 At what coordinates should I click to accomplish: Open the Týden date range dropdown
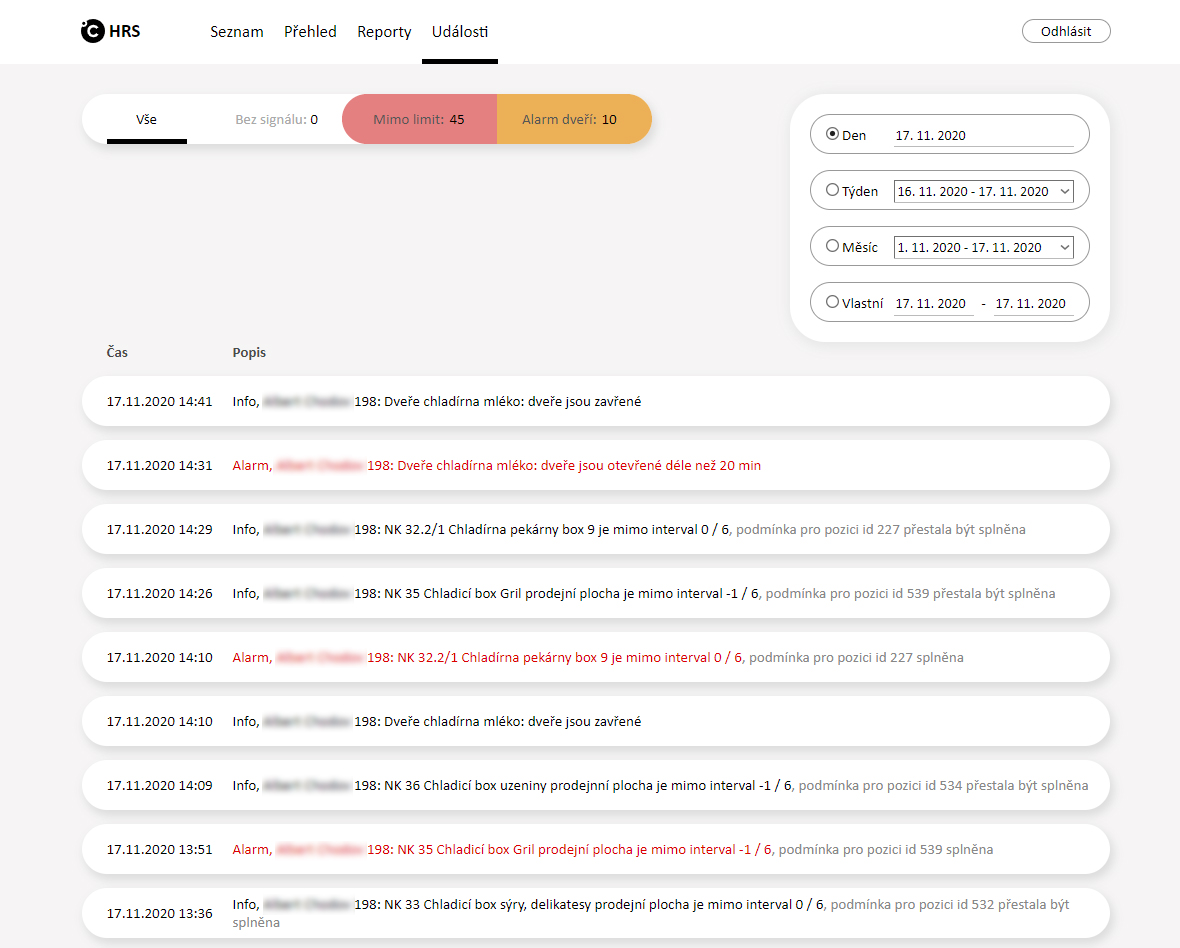(984, 191)
